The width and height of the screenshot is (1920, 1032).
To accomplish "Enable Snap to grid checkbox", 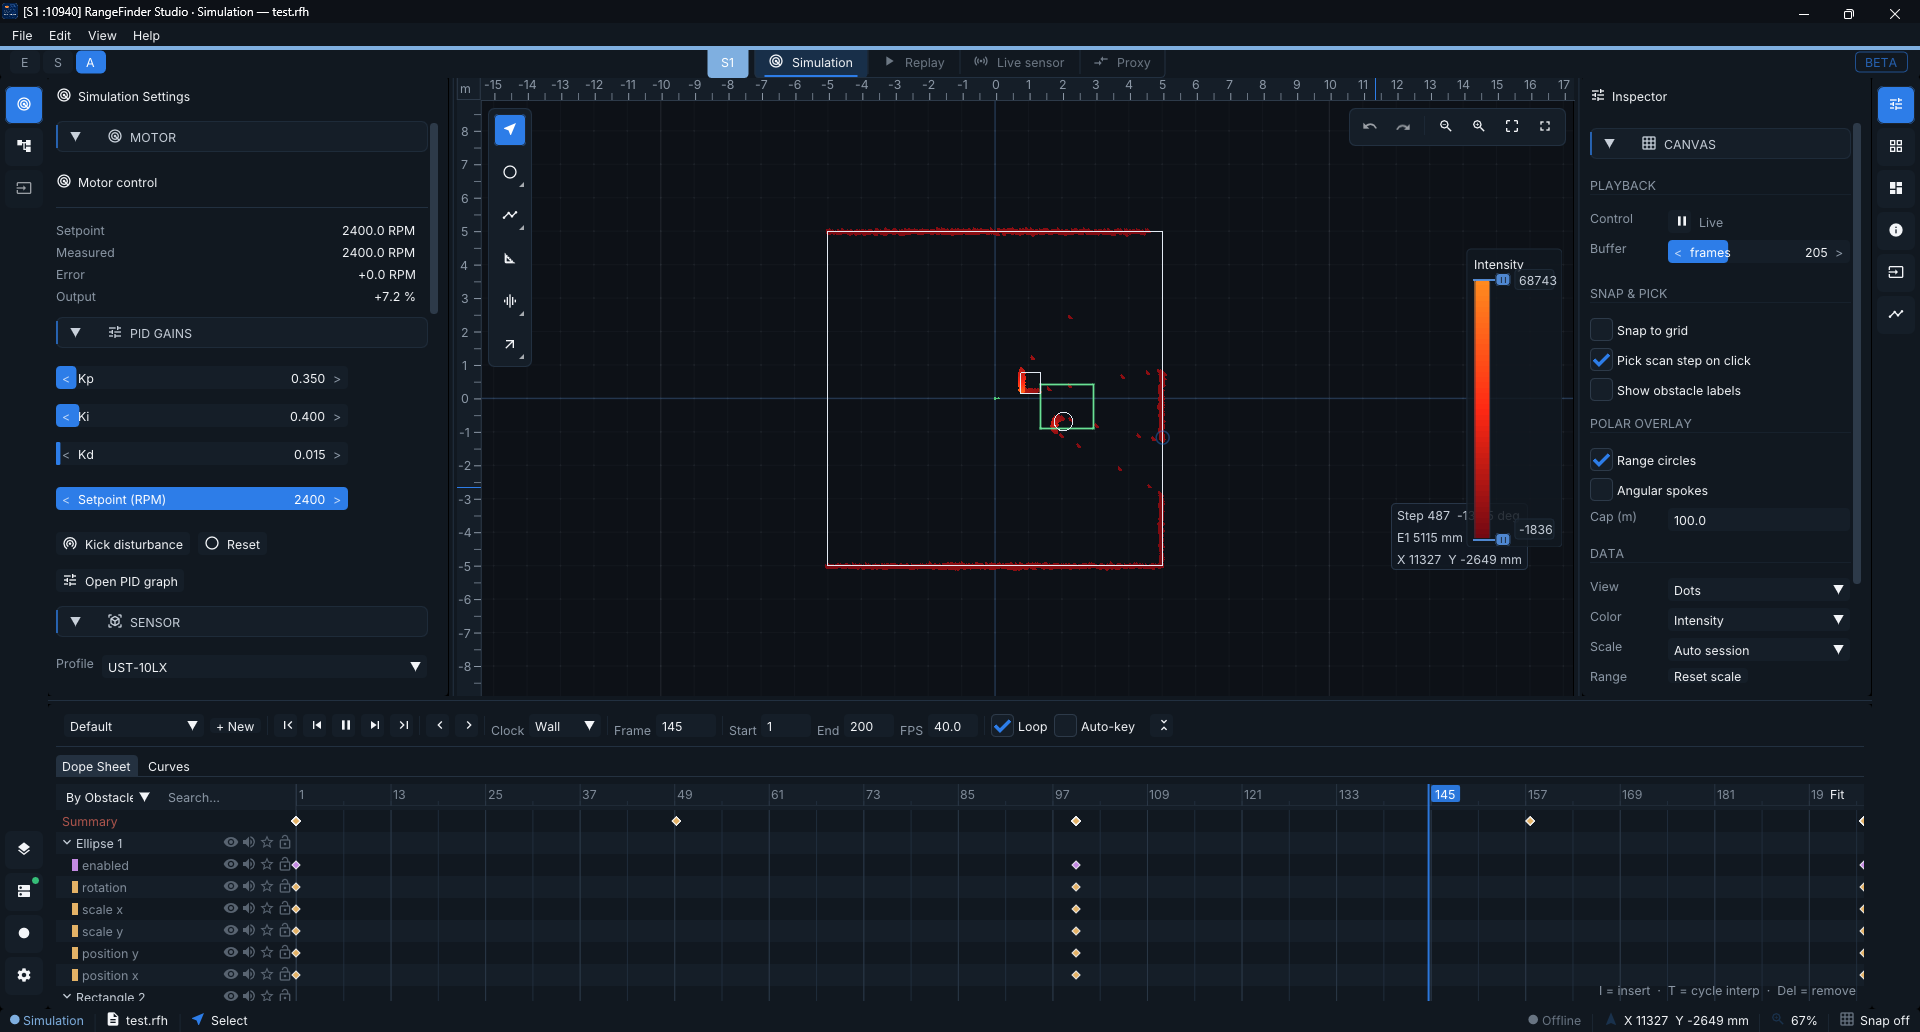I will pos(1601,330).
